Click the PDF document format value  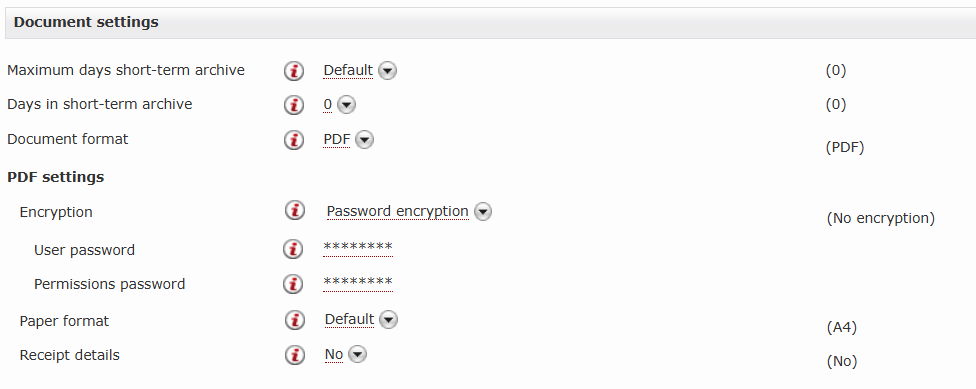tap(337, 139)
